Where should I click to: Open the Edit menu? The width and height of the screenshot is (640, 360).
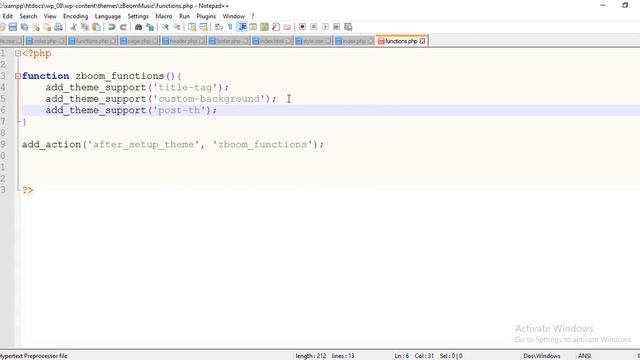[8, 16]
